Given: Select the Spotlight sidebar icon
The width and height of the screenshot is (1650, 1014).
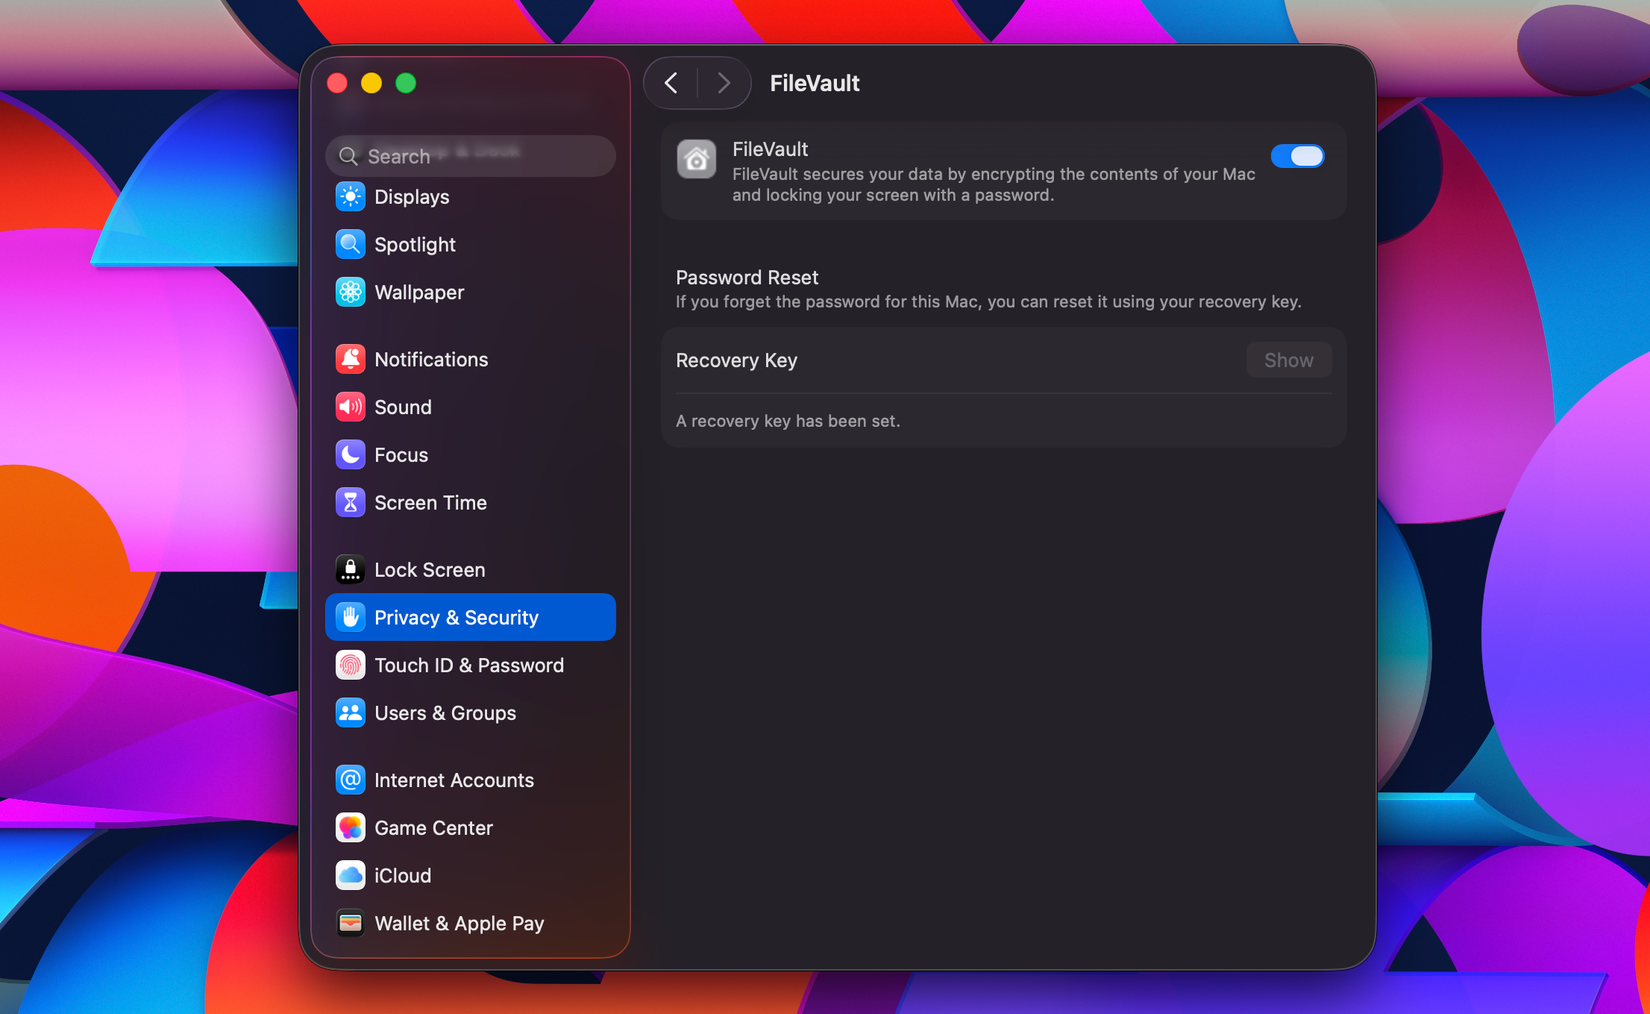Looking at the screenshot, I should tap(350, 244).
